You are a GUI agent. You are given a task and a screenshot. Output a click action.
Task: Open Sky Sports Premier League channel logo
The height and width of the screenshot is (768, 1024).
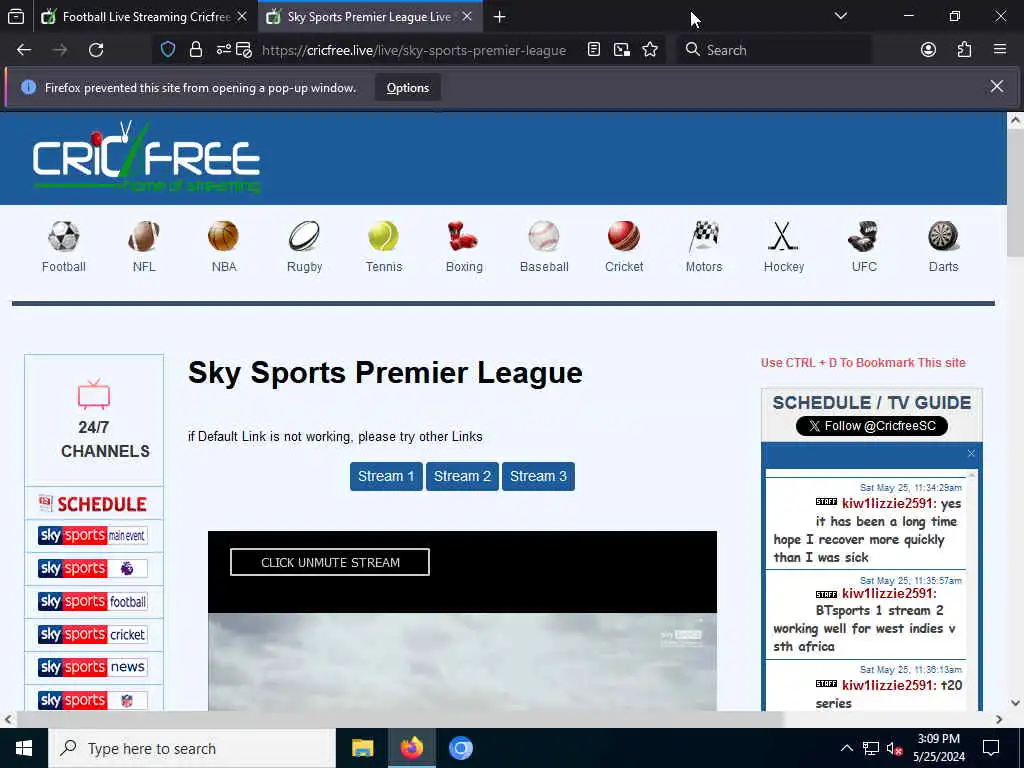(93, 568)
